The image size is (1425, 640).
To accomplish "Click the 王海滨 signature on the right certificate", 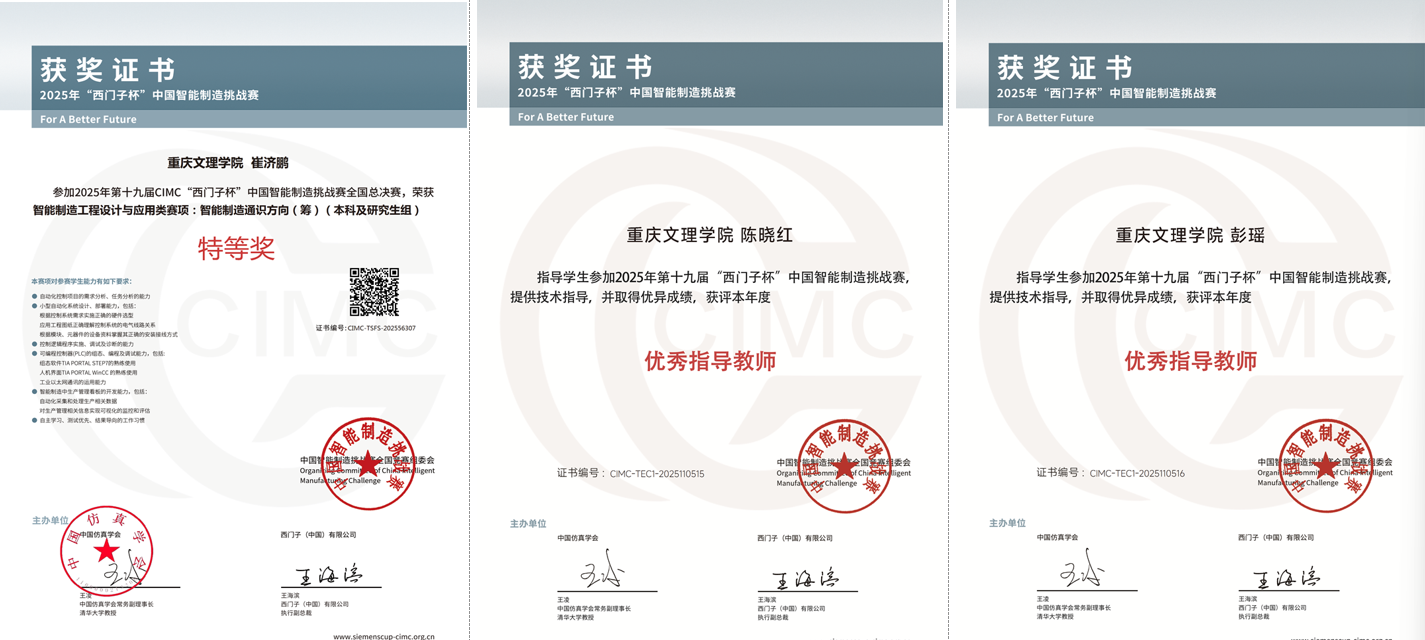I will (1280, 578).
